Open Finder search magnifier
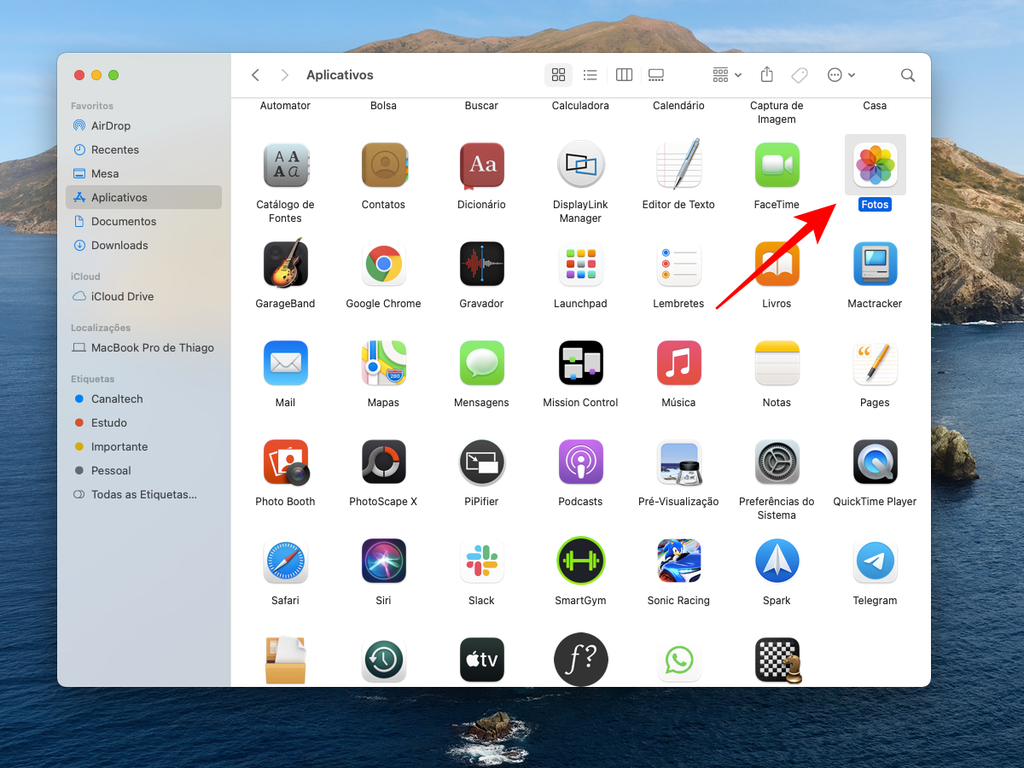This screenshot has width=1024, height=768. coord(908,75)
